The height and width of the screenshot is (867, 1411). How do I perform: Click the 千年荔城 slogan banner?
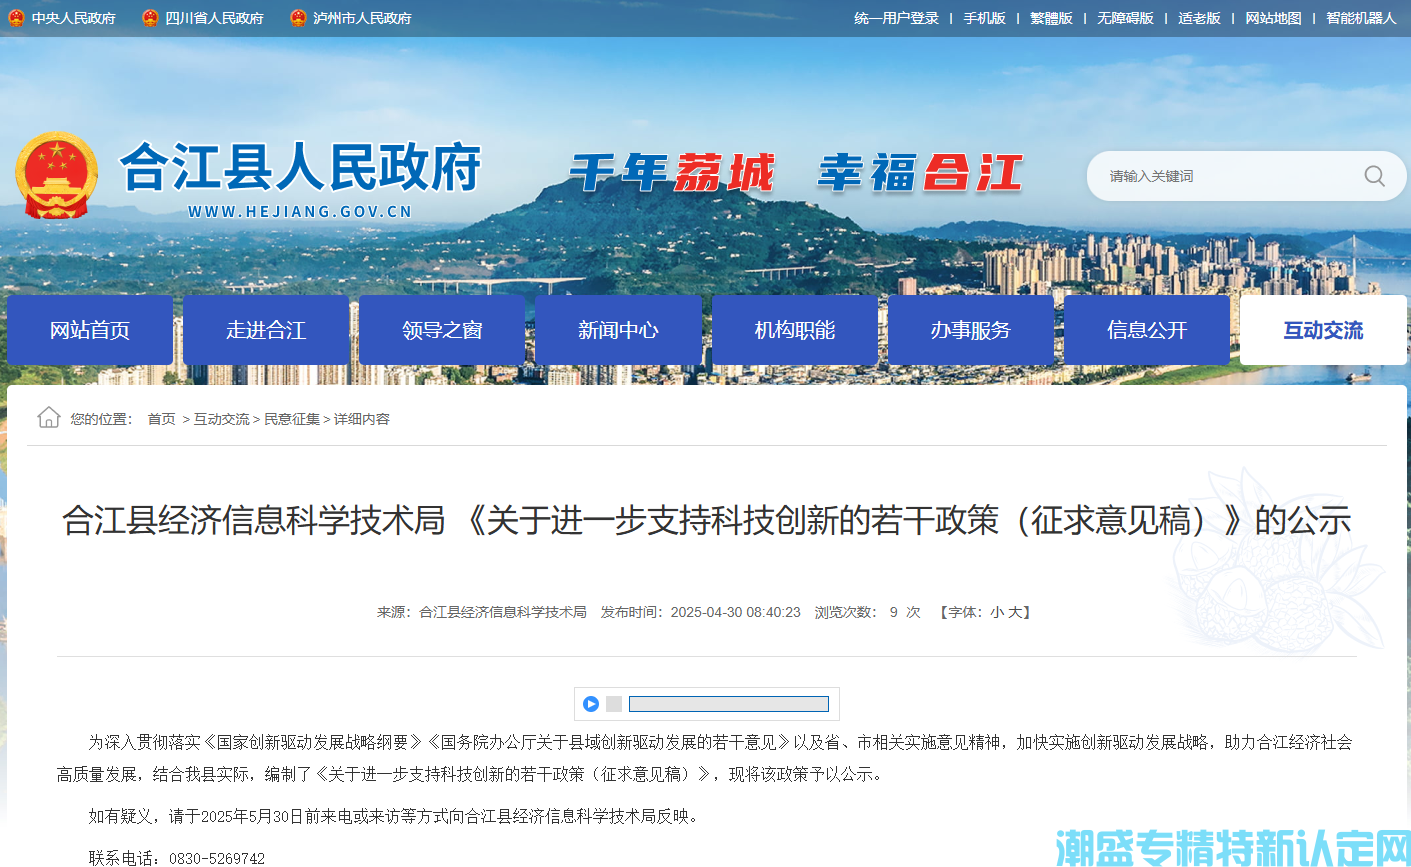[x=672, y=173]
